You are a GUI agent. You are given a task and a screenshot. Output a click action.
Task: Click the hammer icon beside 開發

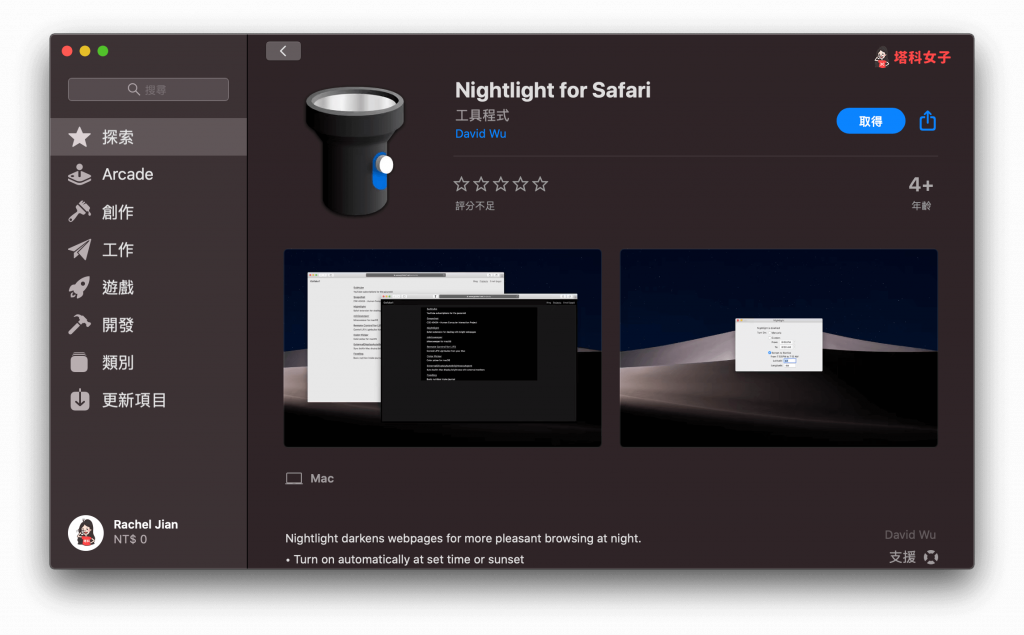pyautogui.click(x=80, y=325)
